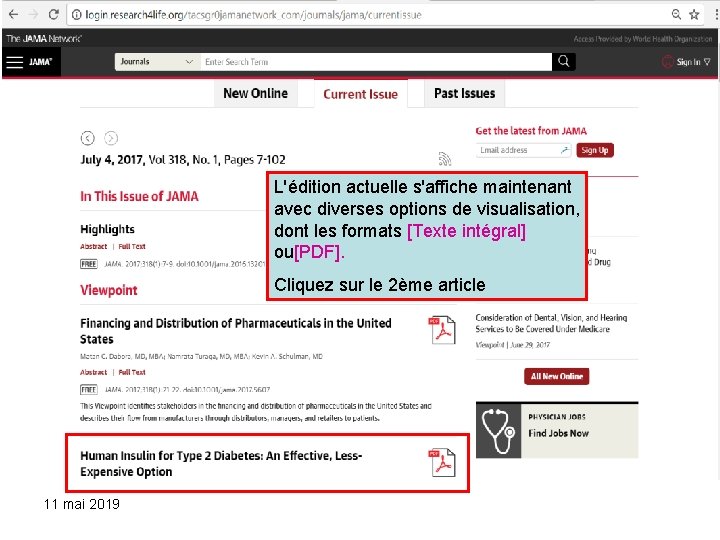Click Access Provided by World Health Organization text
Viewport: 720px width, 540px height.
click(642, 39)
